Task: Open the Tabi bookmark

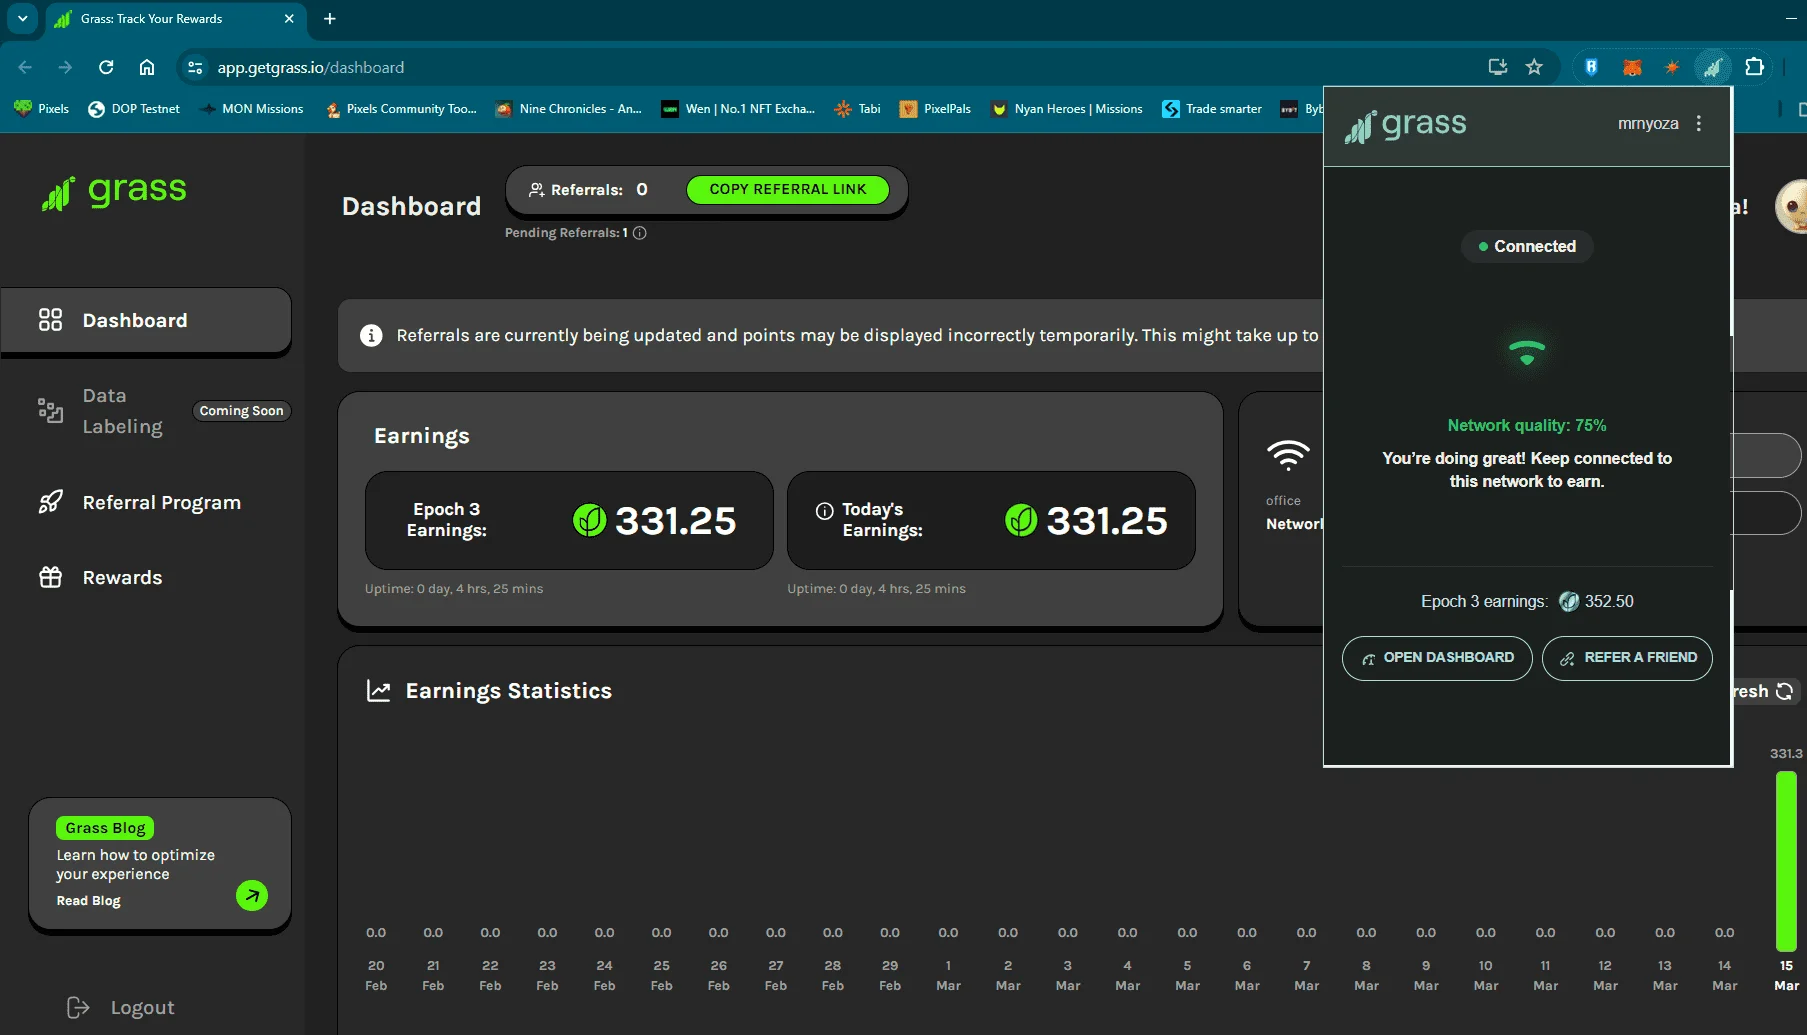Action: pos(858,109)
